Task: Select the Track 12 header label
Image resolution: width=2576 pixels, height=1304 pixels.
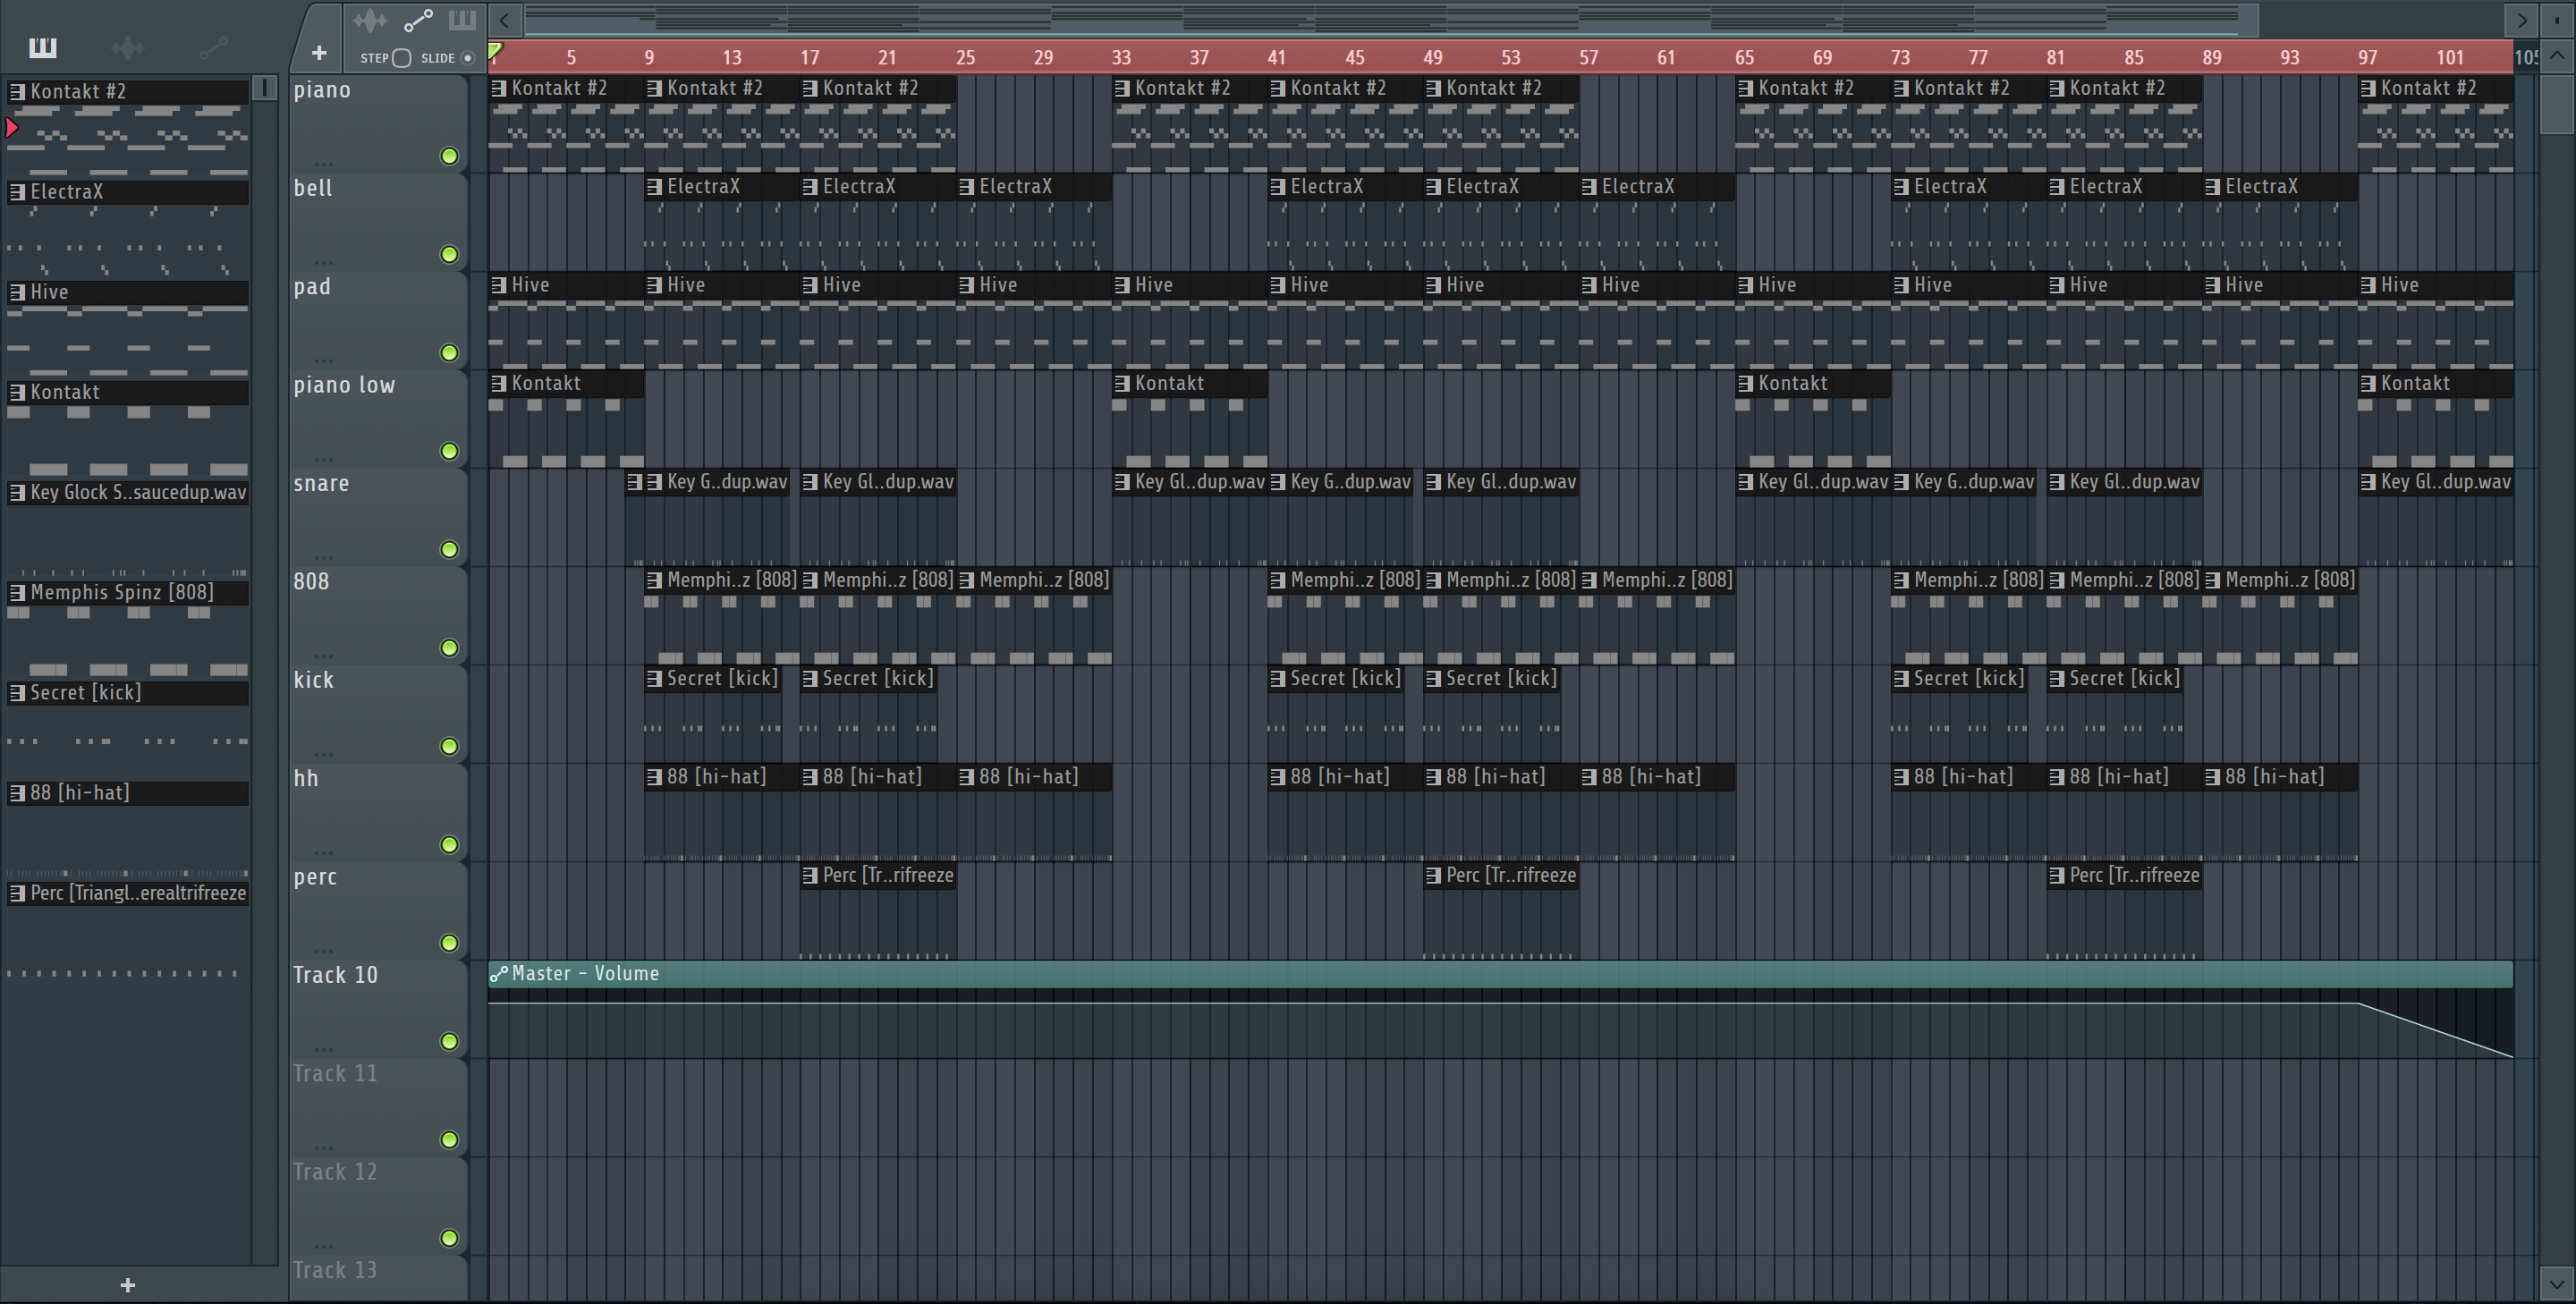Action: [335, 1172]
